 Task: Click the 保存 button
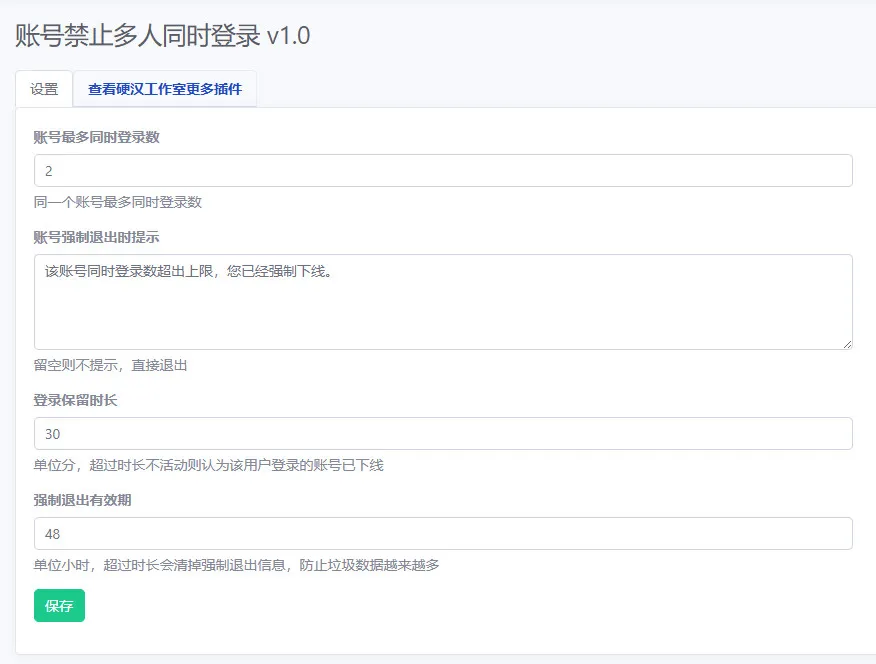[x=59, y=605]
